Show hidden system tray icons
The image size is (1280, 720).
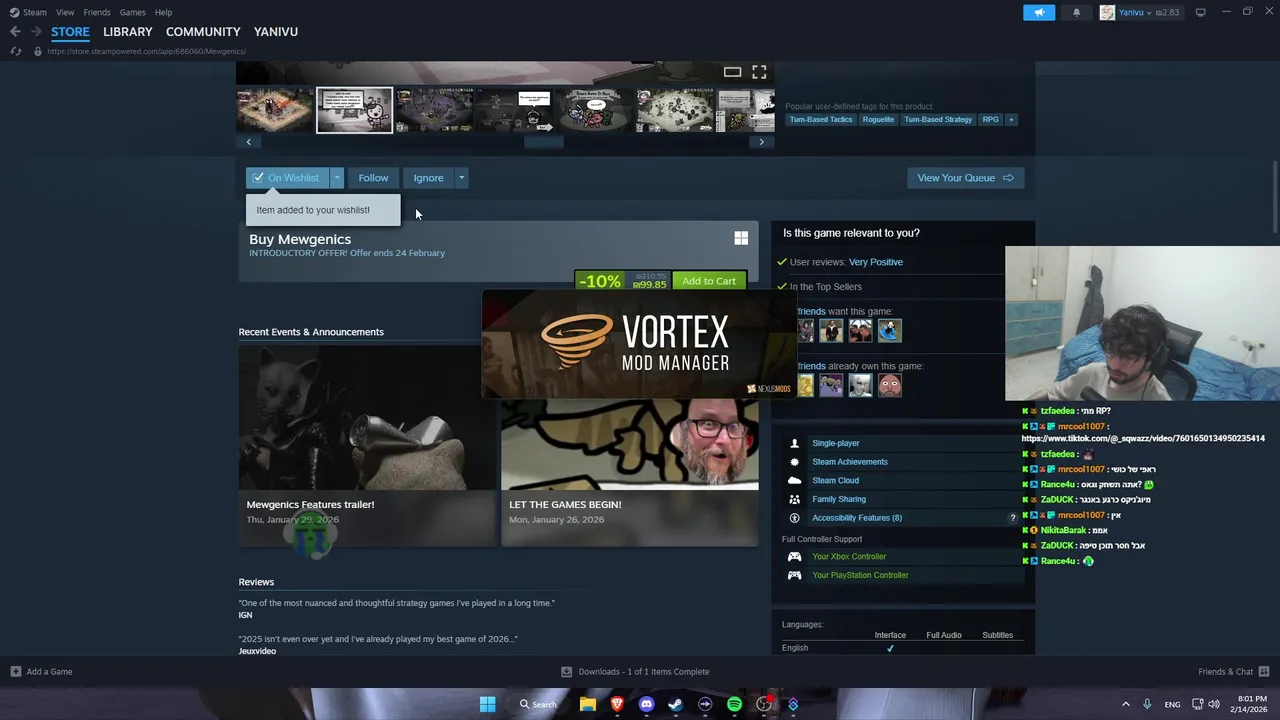(1125, 704)
